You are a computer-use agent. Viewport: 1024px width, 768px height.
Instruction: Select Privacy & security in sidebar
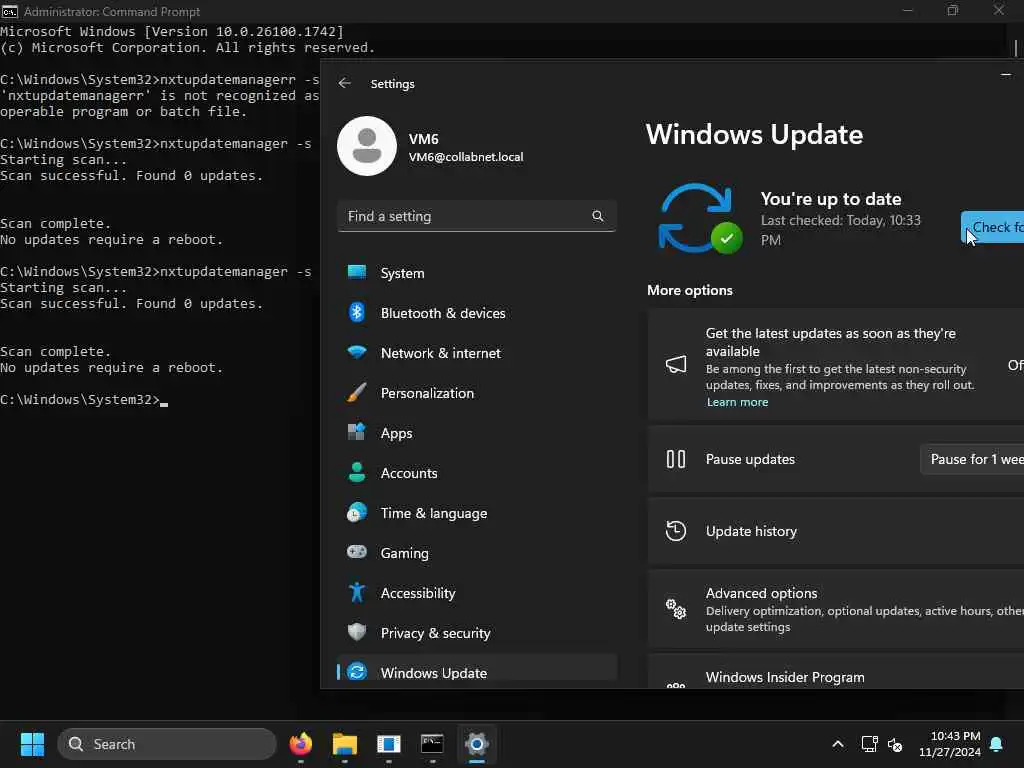(477, 633)
